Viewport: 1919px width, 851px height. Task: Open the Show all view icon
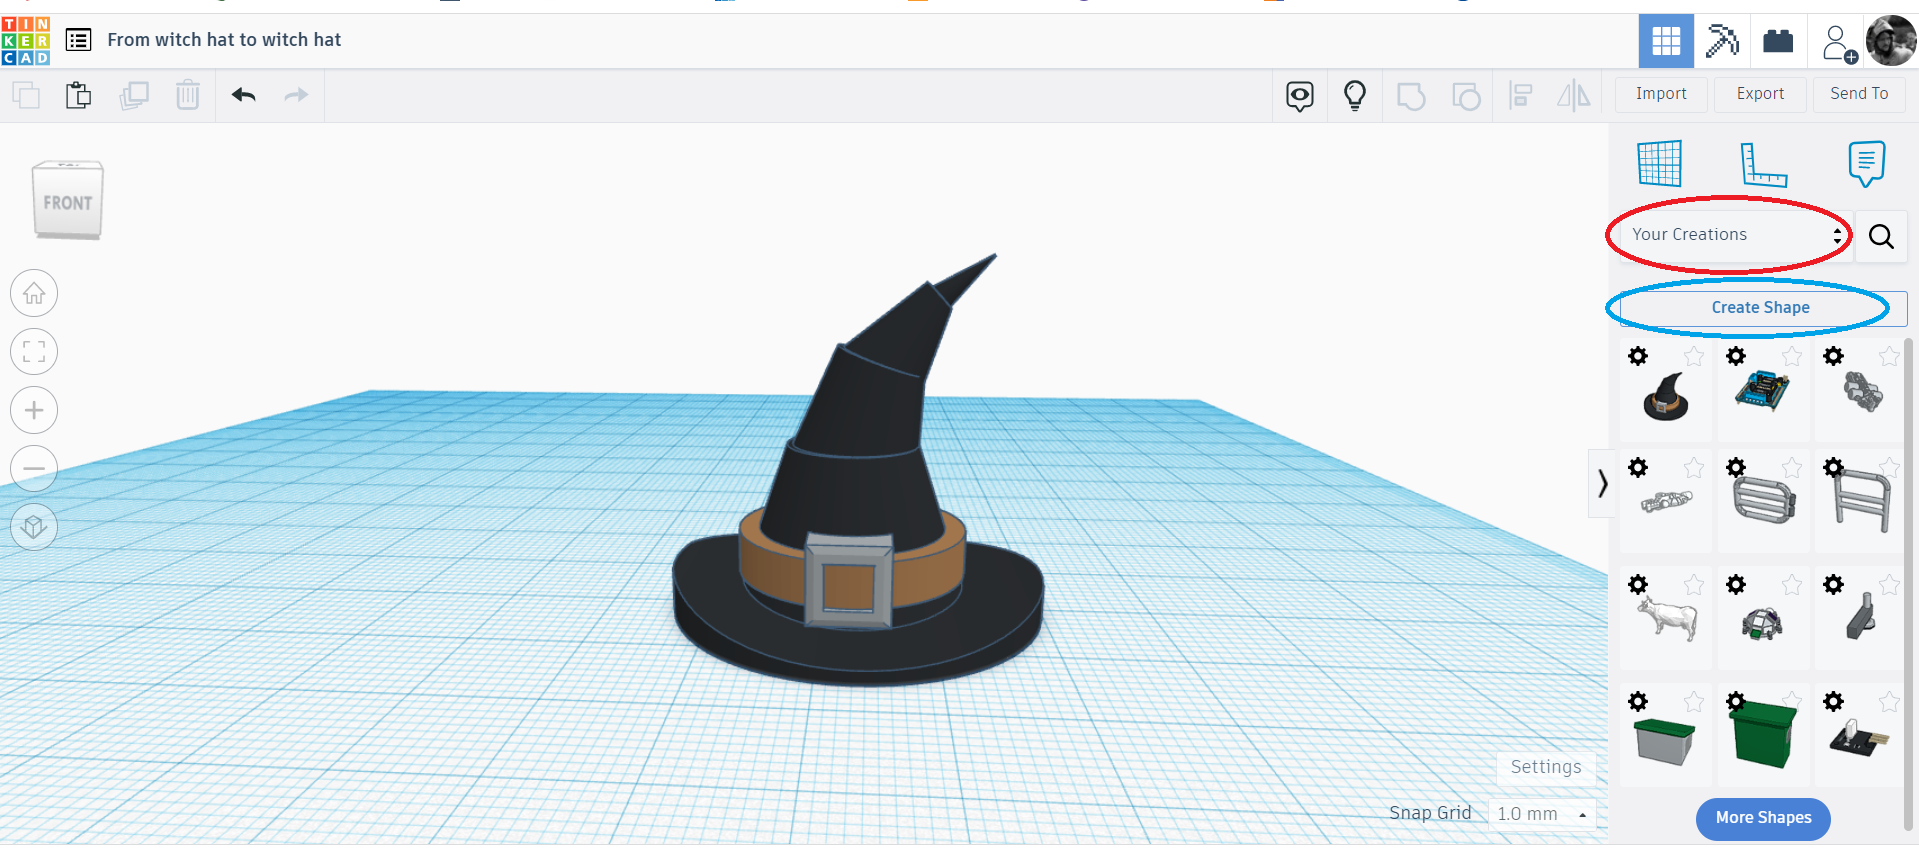point(1300,96)
